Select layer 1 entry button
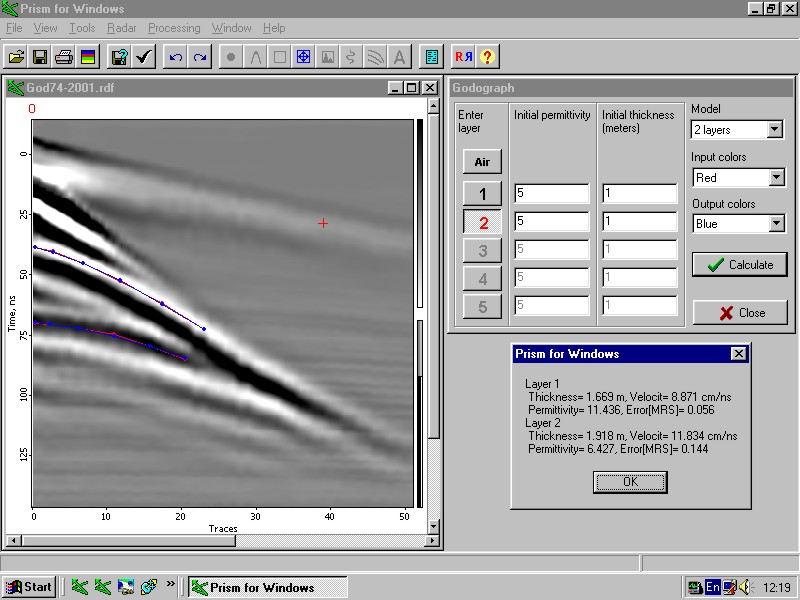Viewport: 800px width, 600px height. coord(482,194)
